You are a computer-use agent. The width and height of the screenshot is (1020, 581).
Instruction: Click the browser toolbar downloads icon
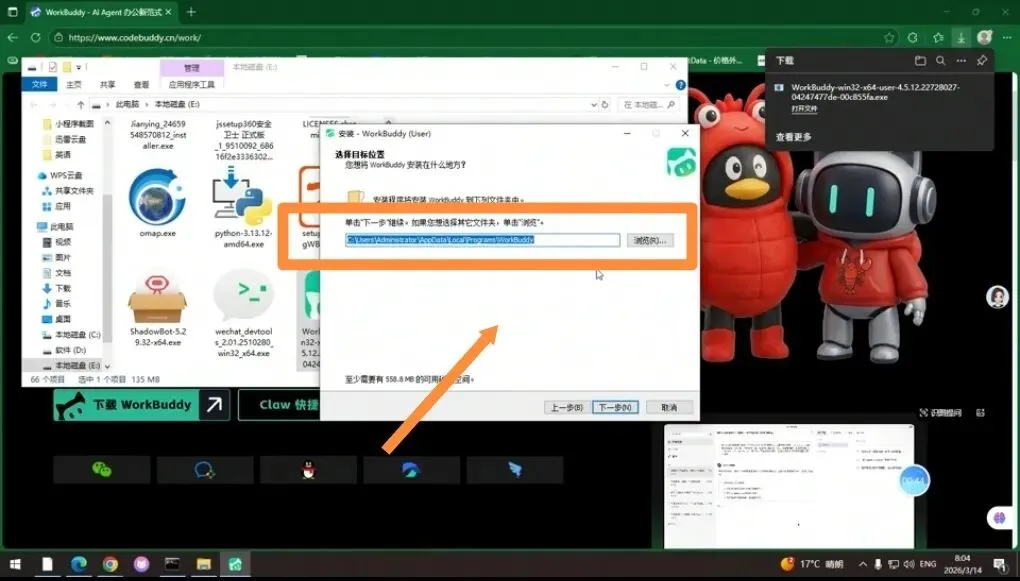tap(961, 38)
